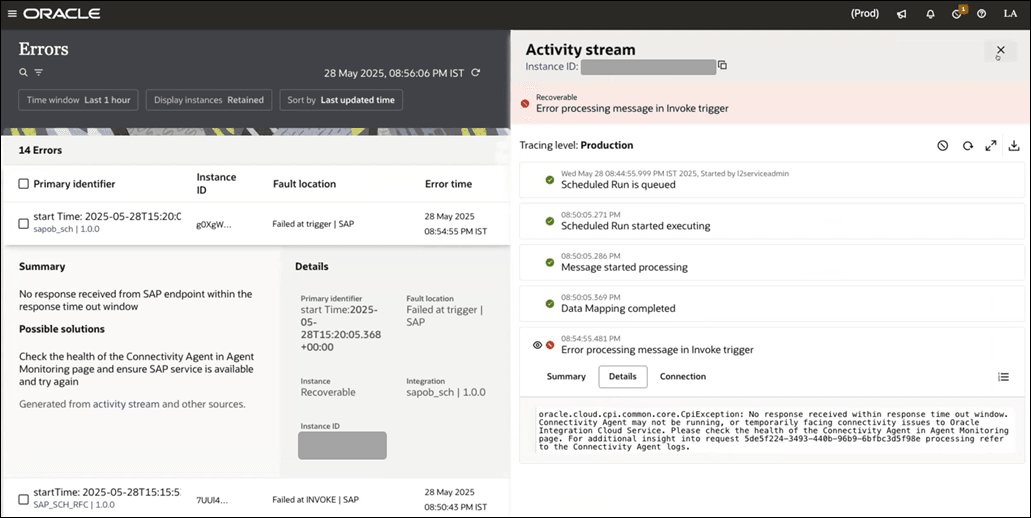1031x518 pixels.
Task: Open the Display instances Retained dropdown
Action: 209,100
